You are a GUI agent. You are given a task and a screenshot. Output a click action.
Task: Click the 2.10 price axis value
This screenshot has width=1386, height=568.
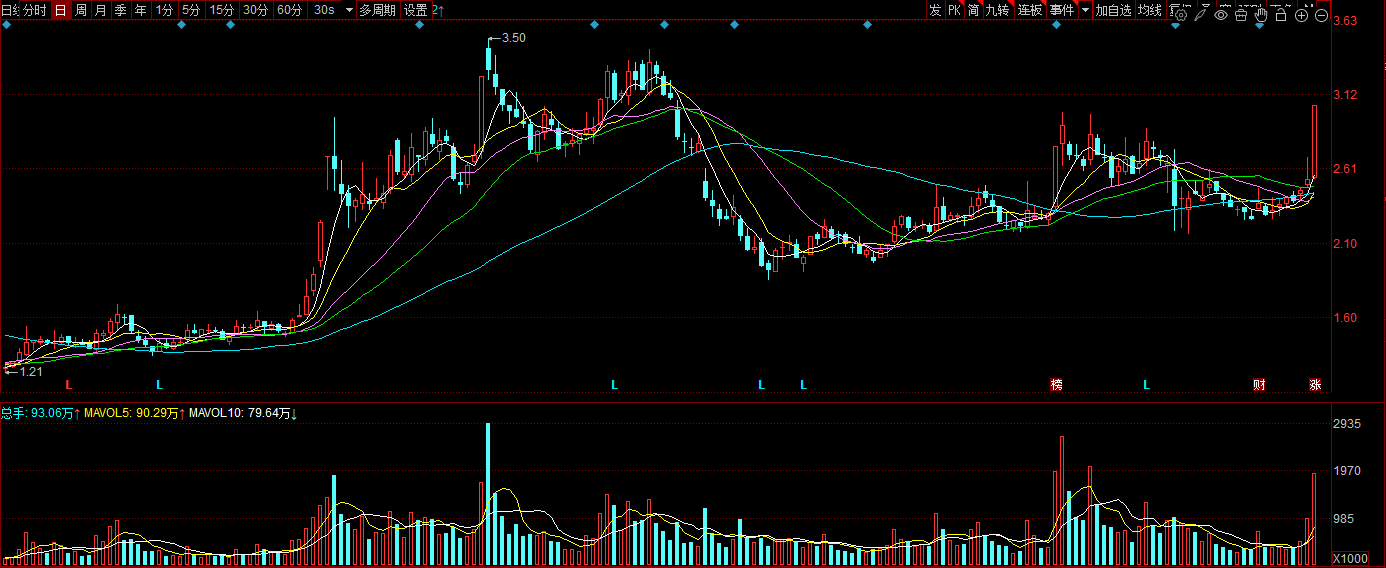1345,243
